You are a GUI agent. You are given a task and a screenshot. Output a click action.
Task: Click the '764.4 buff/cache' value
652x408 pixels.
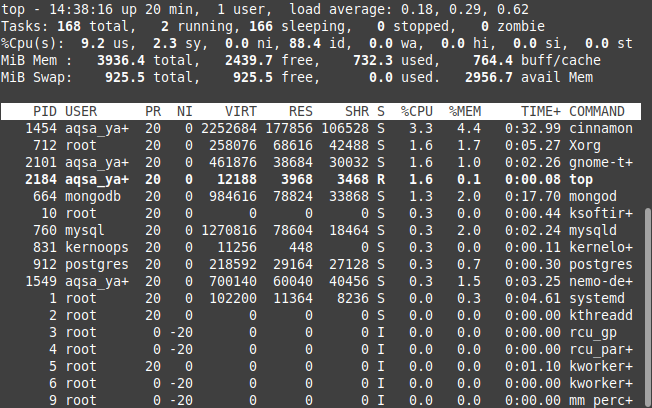[x=537, y=60]
